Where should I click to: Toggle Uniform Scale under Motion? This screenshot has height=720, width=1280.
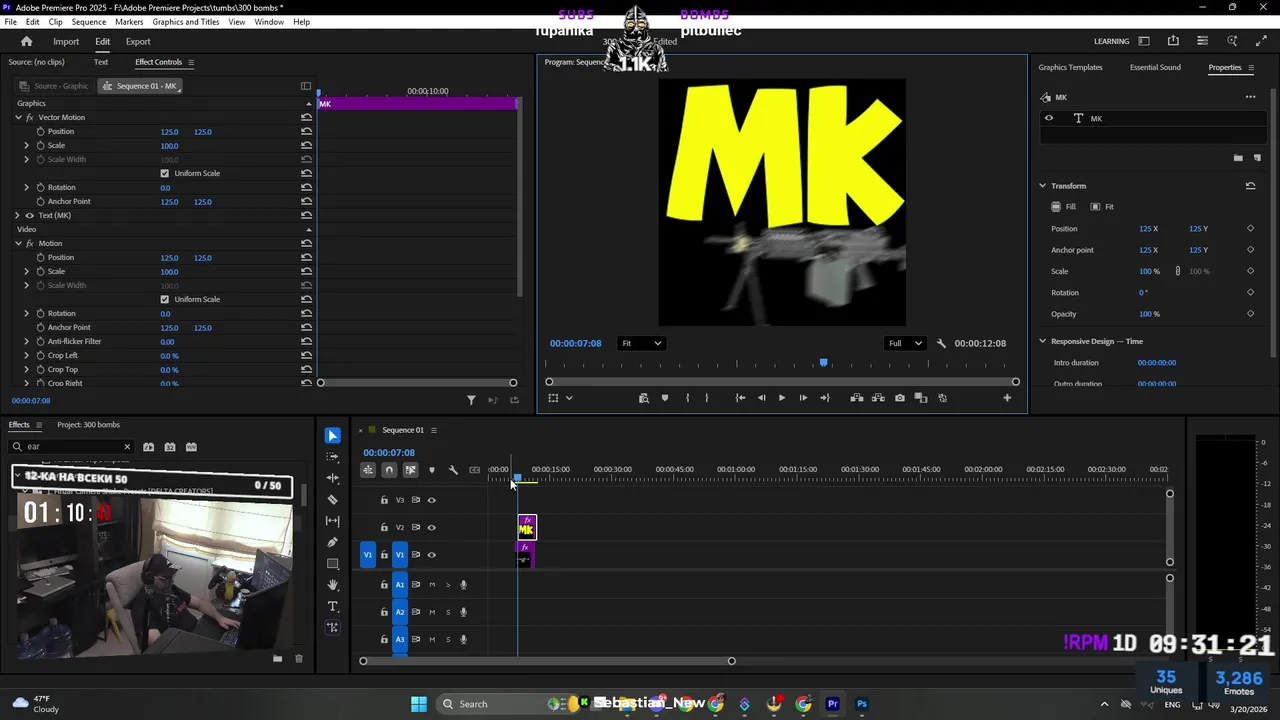coord(165,299)
